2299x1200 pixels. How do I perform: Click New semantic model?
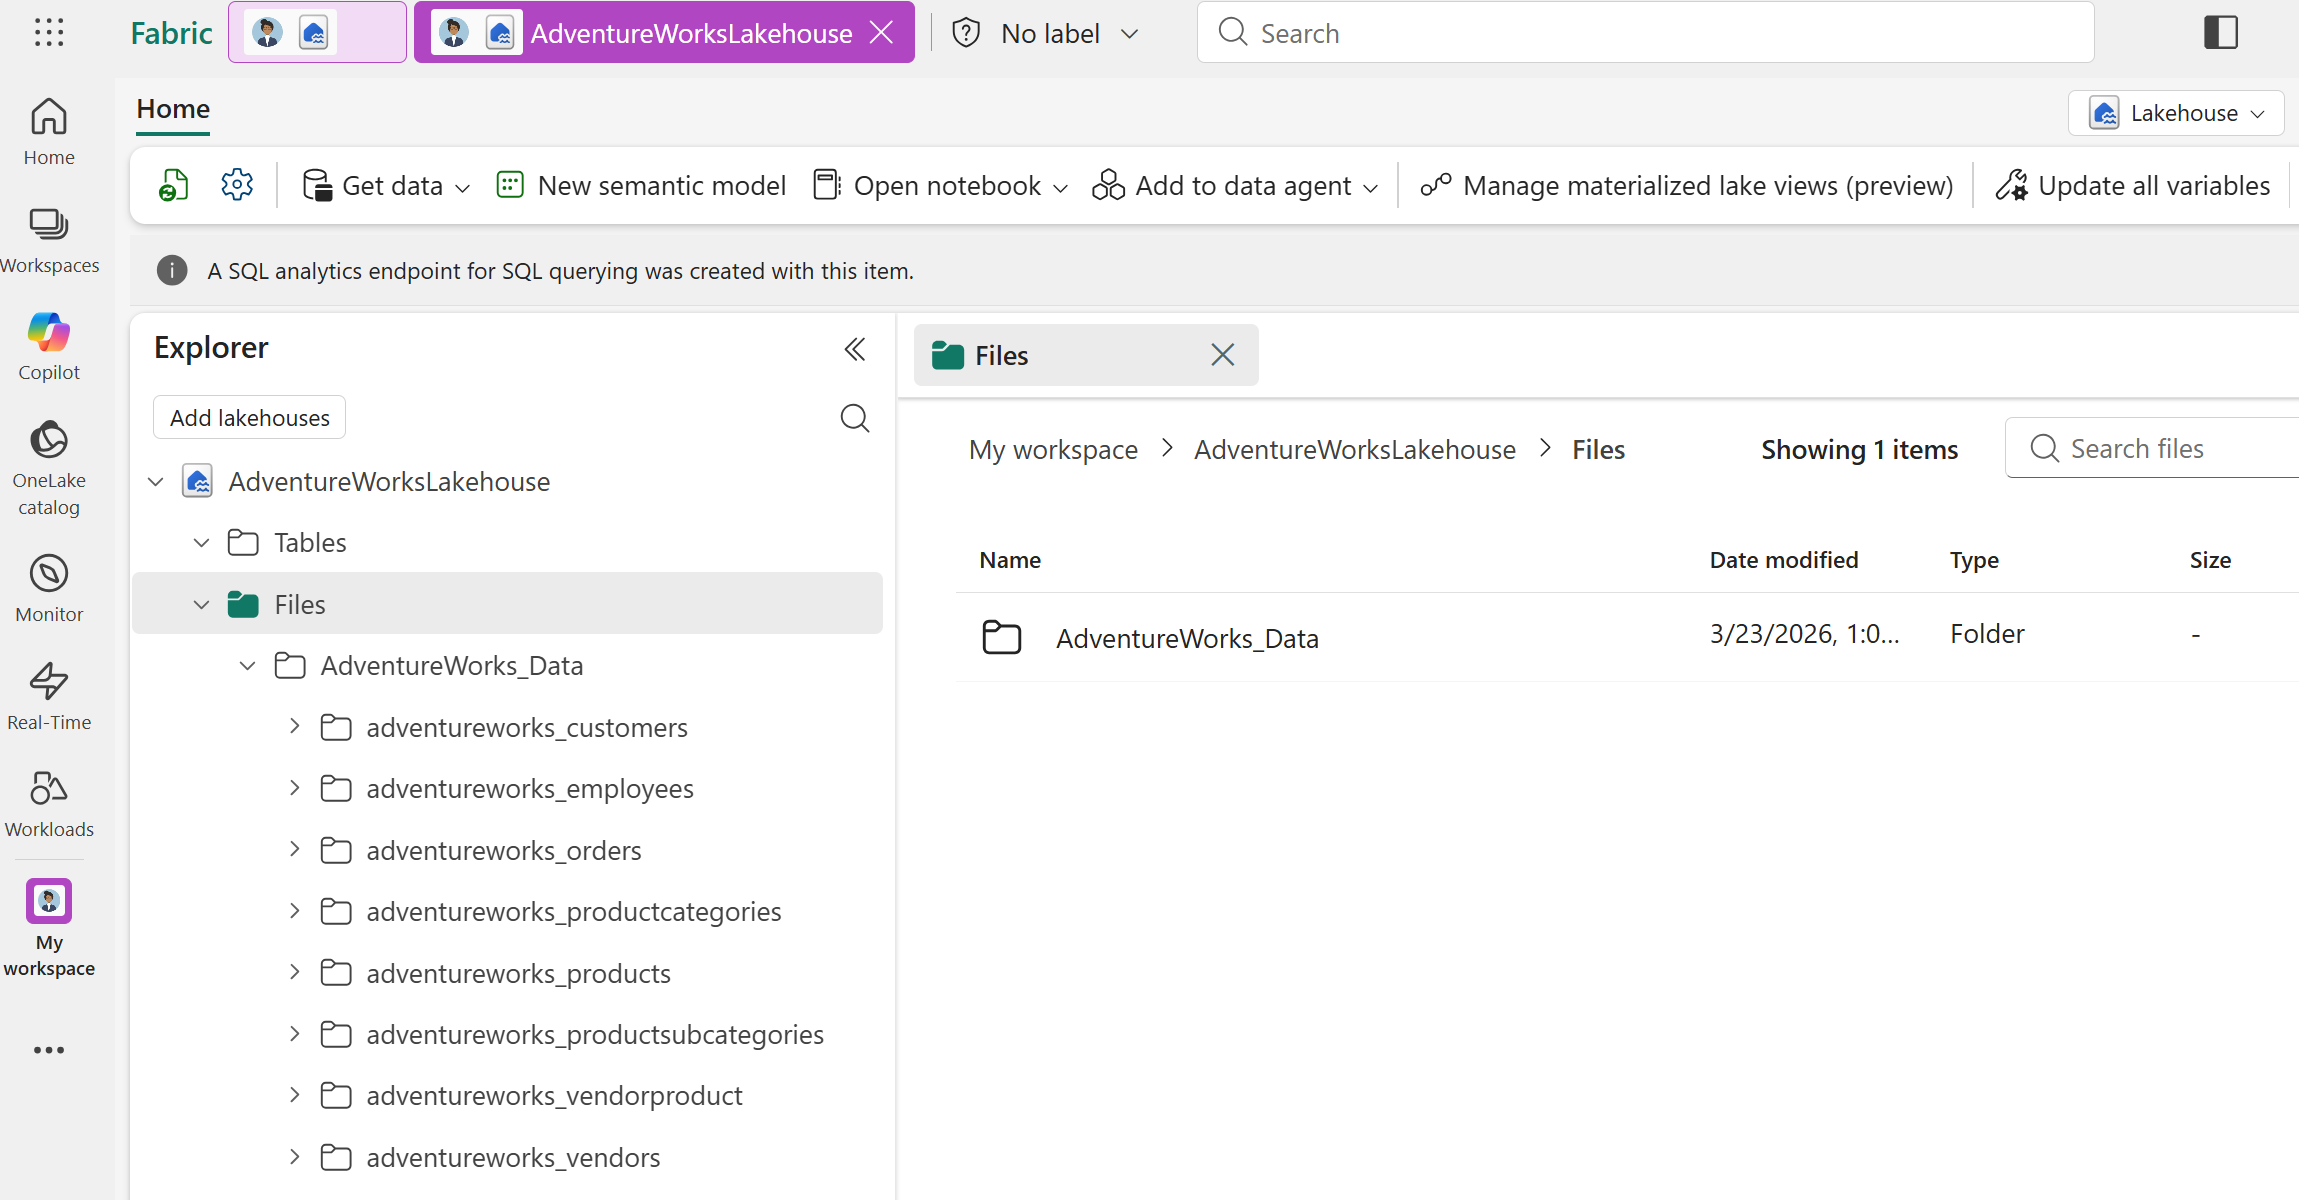point(641,185)
